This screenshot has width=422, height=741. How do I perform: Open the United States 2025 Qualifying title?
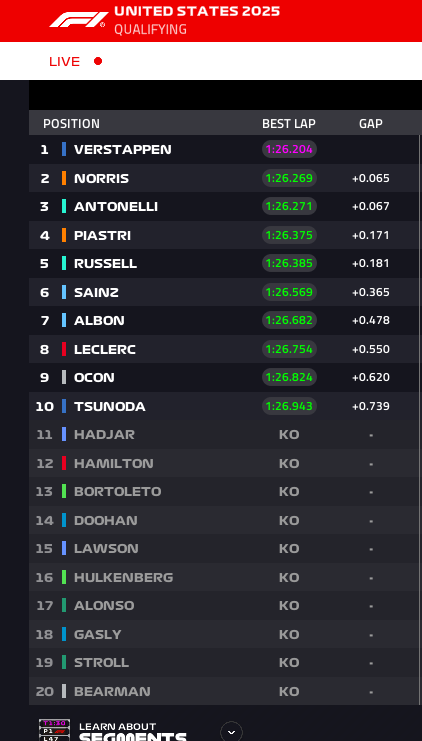point(197,20)
